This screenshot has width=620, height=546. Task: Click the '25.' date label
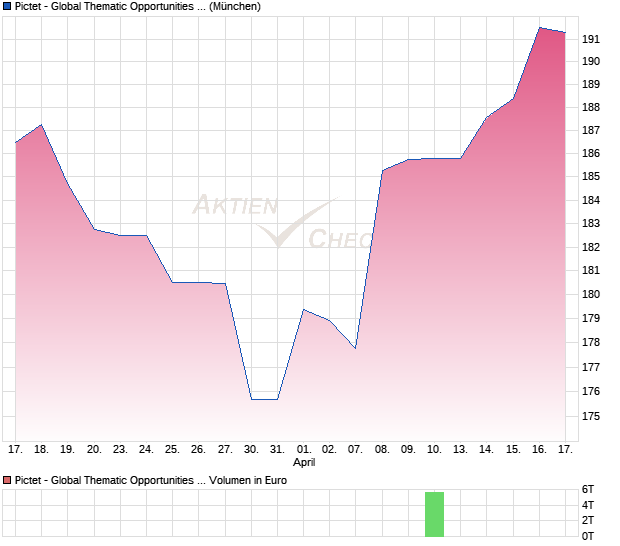tap(172, 450)
